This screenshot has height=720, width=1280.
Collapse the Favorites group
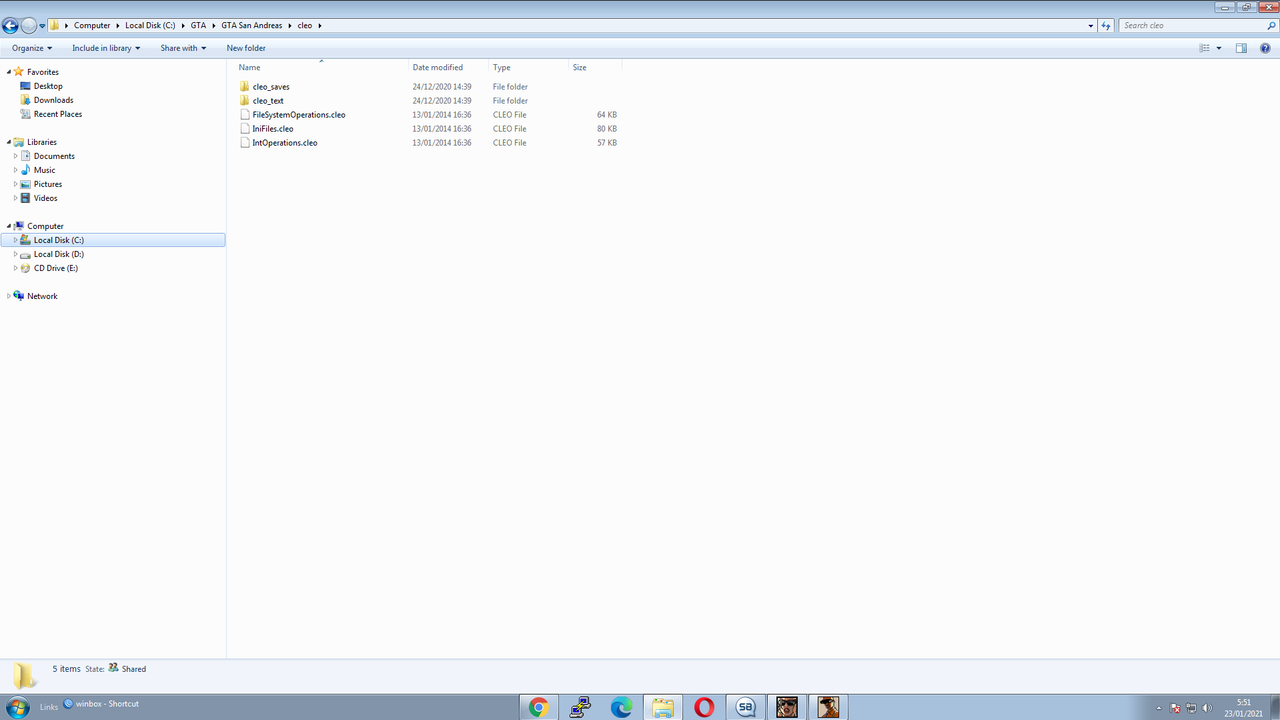point(9,72)
